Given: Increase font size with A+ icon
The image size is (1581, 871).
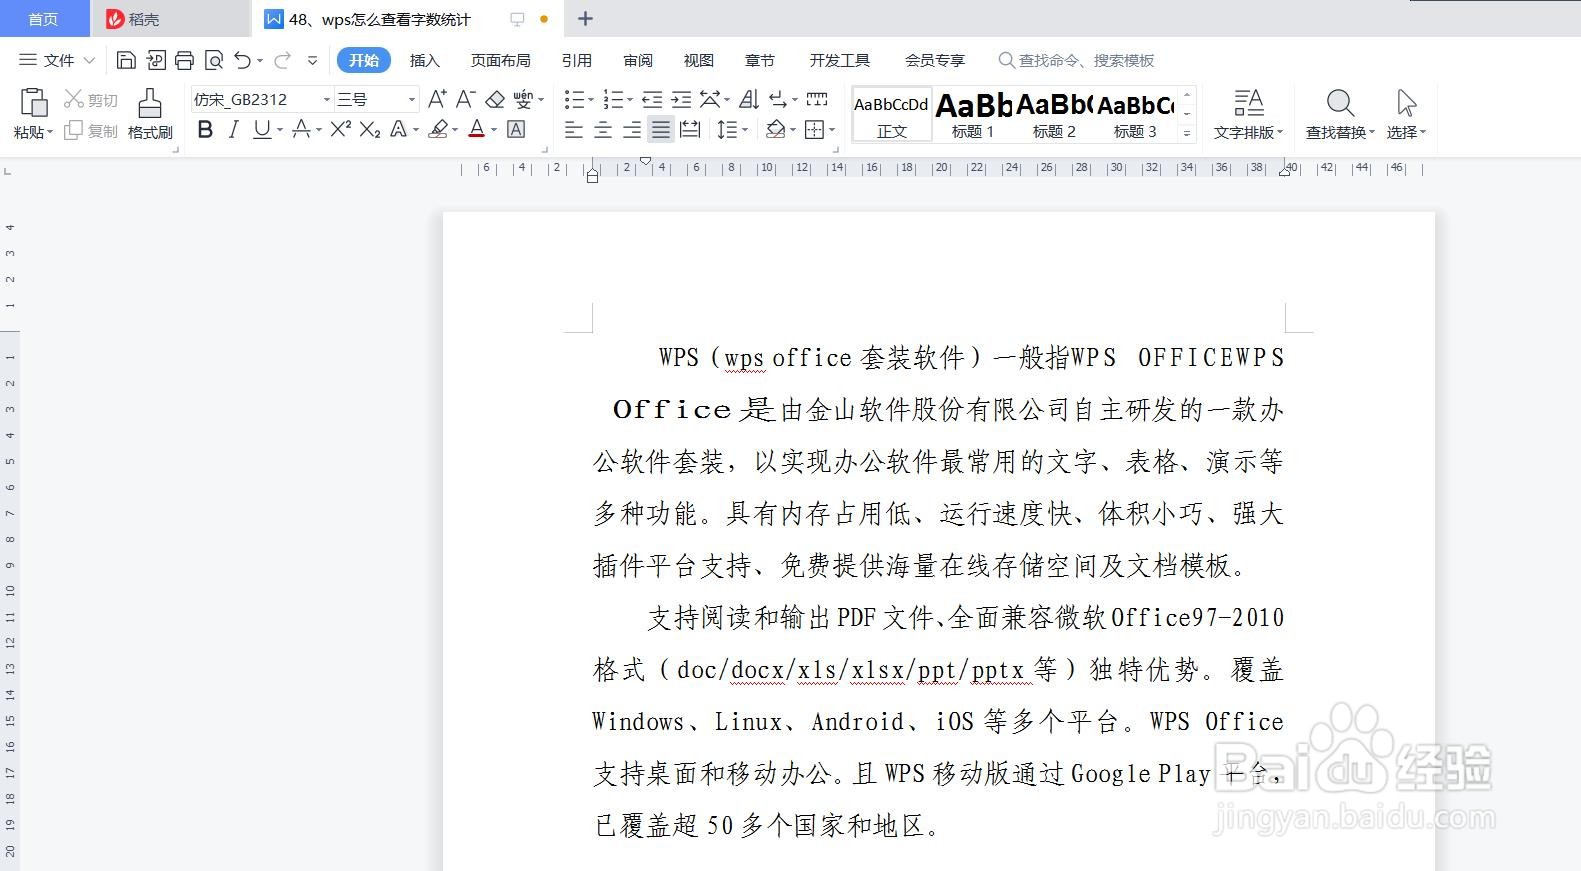Looking at the screenshot, I should pyautogui.click(x=437, y=99).
